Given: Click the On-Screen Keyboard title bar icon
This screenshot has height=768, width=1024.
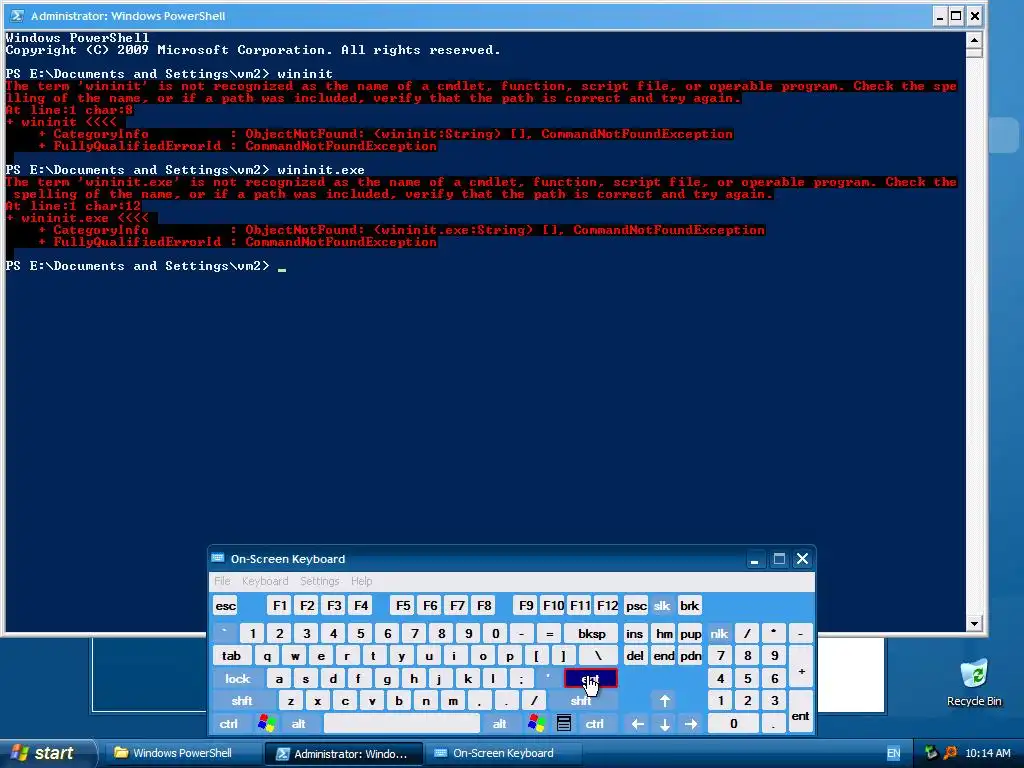Looking at the screenshot, I should (218, 558).
